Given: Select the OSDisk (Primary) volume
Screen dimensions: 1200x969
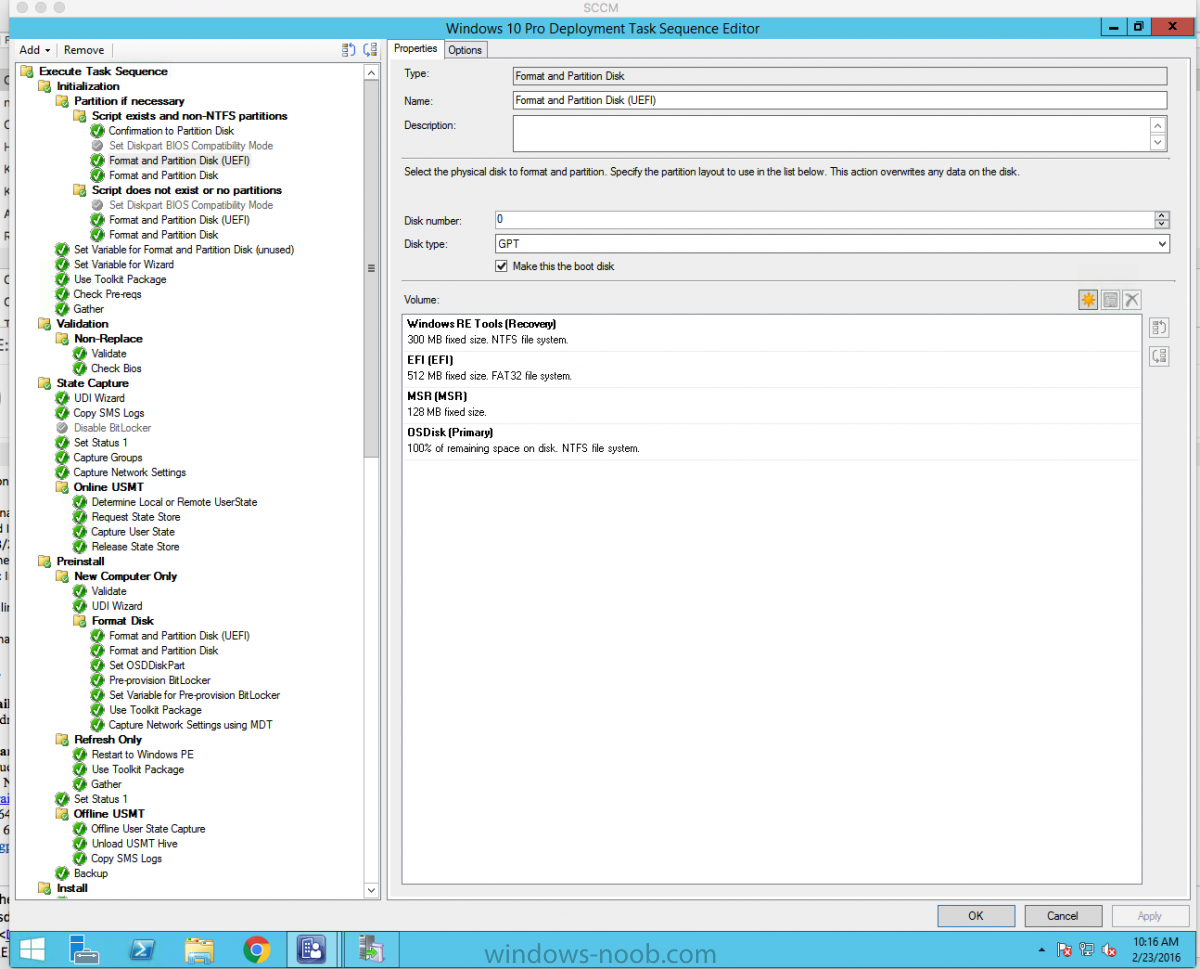Looking at the screenshot, I should tap(772, 441).
